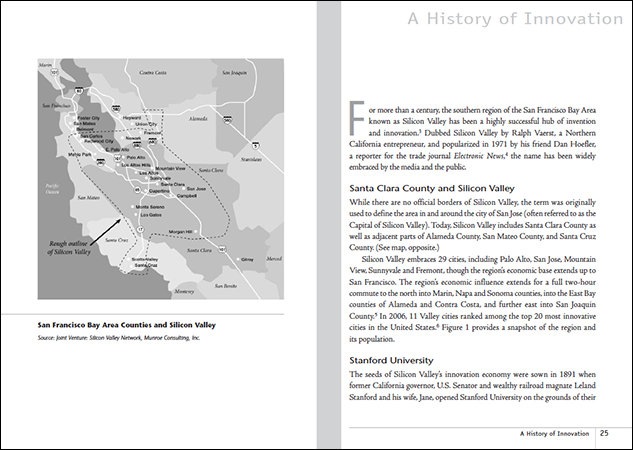The height and width of the screenshot is (450, 633).
Task: Click the 'Stanislaus' county label on the map
Action: click(x=251, y=160)
